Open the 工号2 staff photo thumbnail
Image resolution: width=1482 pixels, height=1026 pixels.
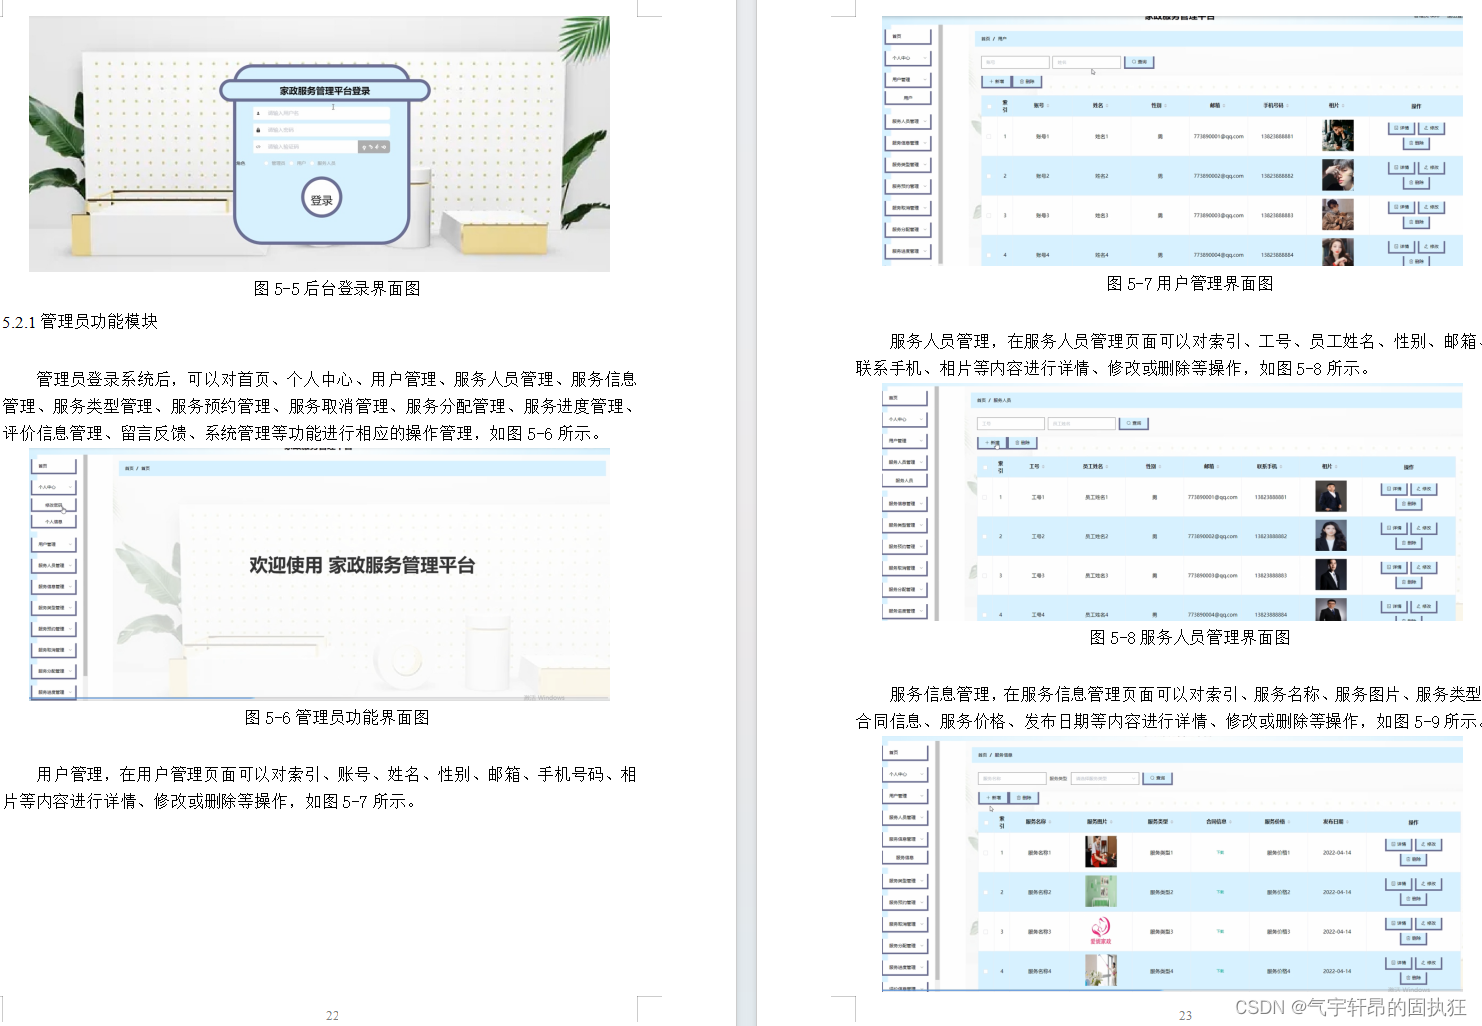coord(1331,535)
